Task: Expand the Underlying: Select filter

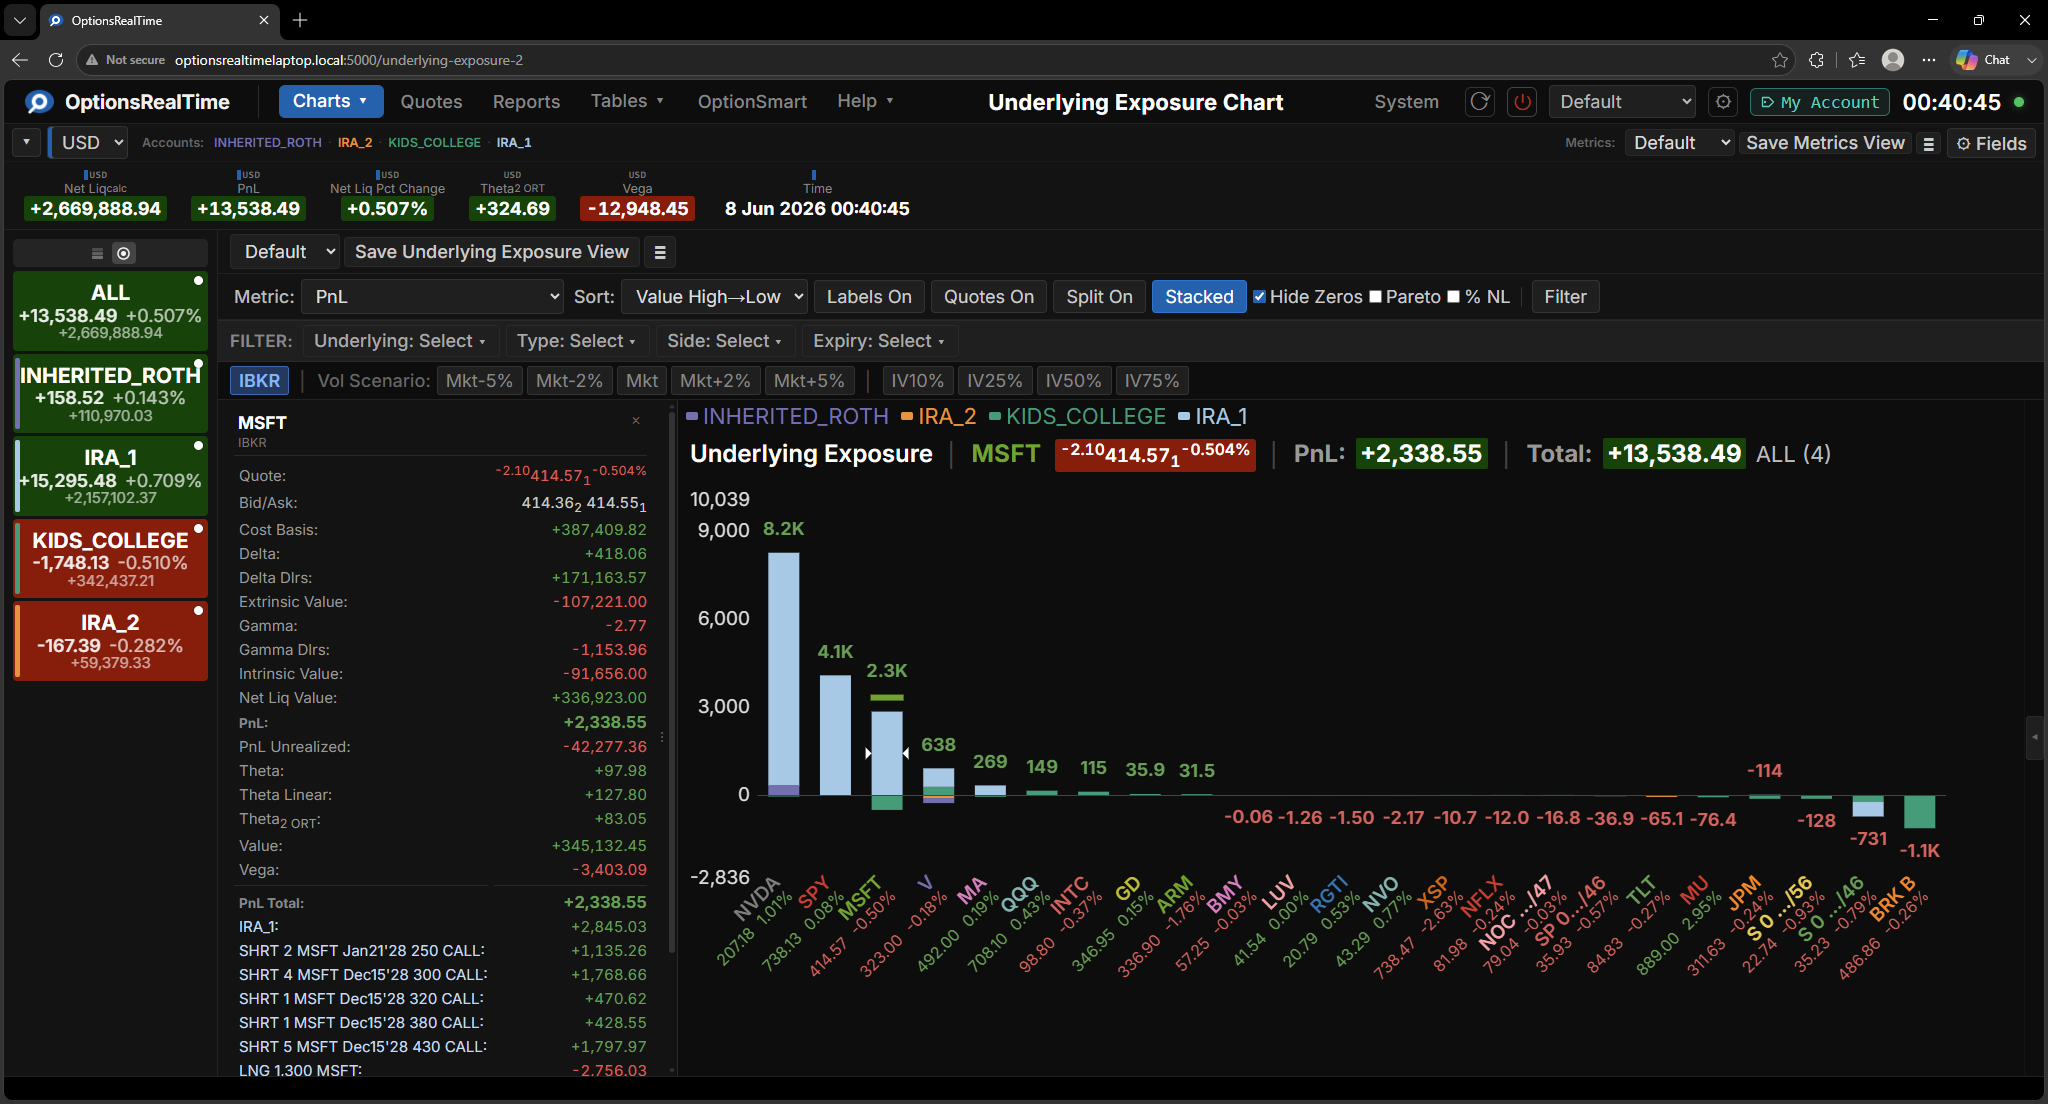Action: click(x=400, y=341)
